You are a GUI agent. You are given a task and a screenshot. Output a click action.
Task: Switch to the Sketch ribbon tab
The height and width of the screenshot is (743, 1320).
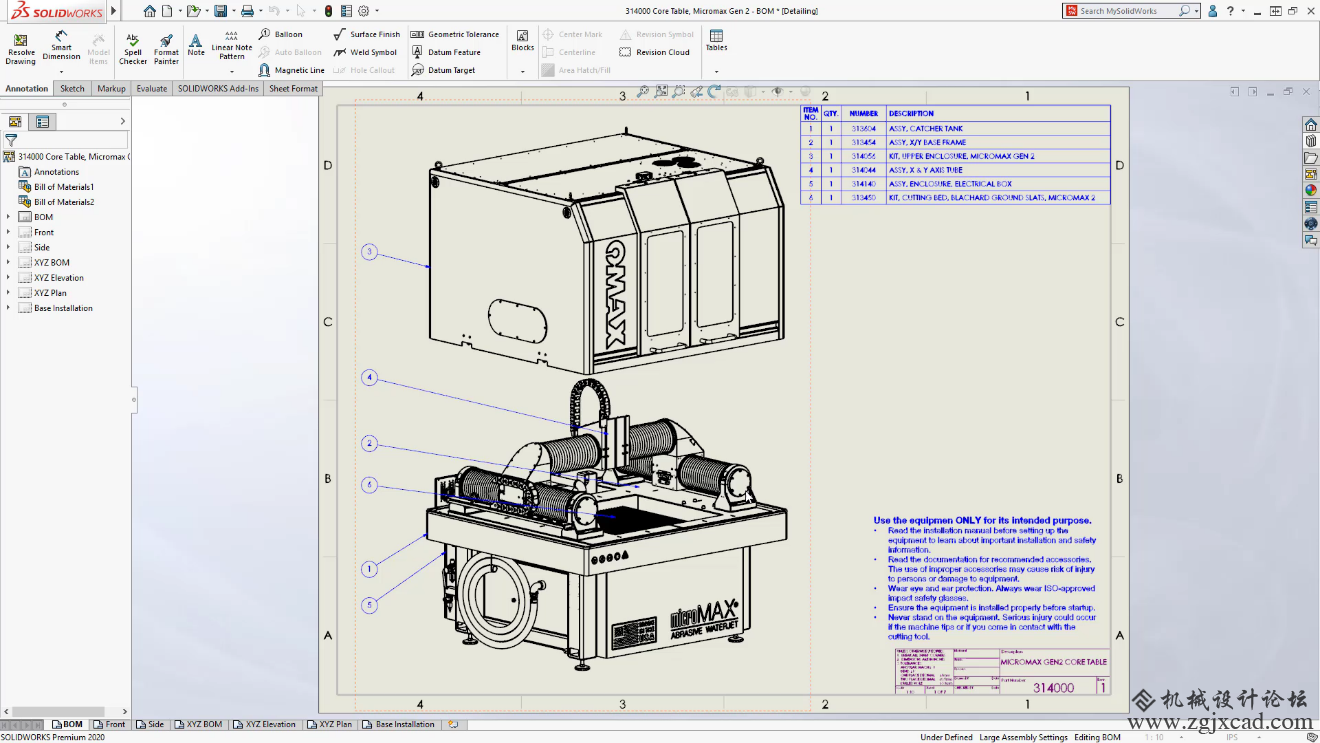coord(72,88)
